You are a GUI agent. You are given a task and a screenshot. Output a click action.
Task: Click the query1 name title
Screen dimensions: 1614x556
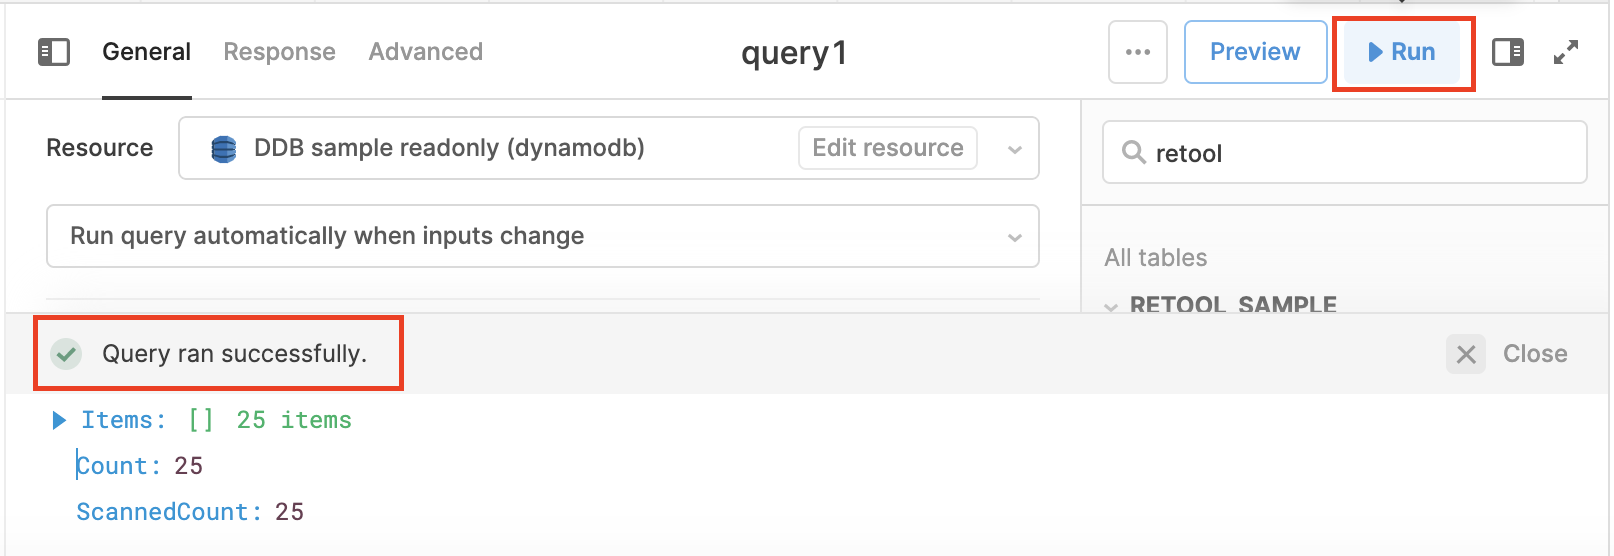click(793, 53)
